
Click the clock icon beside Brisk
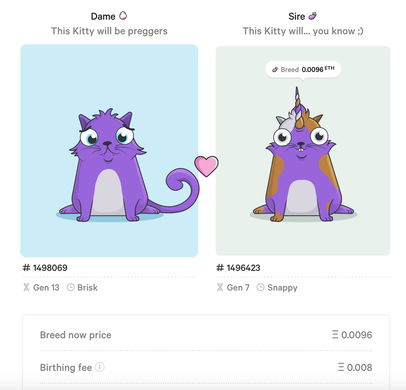tap(71, 287)
